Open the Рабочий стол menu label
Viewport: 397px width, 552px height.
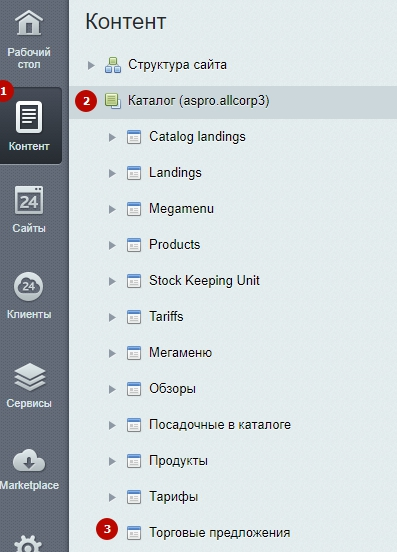tap(29, 58)
